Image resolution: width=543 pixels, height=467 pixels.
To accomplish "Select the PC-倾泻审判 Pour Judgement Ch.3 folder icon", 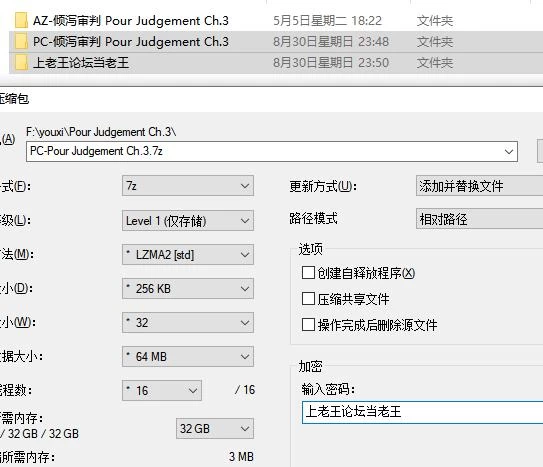I will click(x=21, y=42).
